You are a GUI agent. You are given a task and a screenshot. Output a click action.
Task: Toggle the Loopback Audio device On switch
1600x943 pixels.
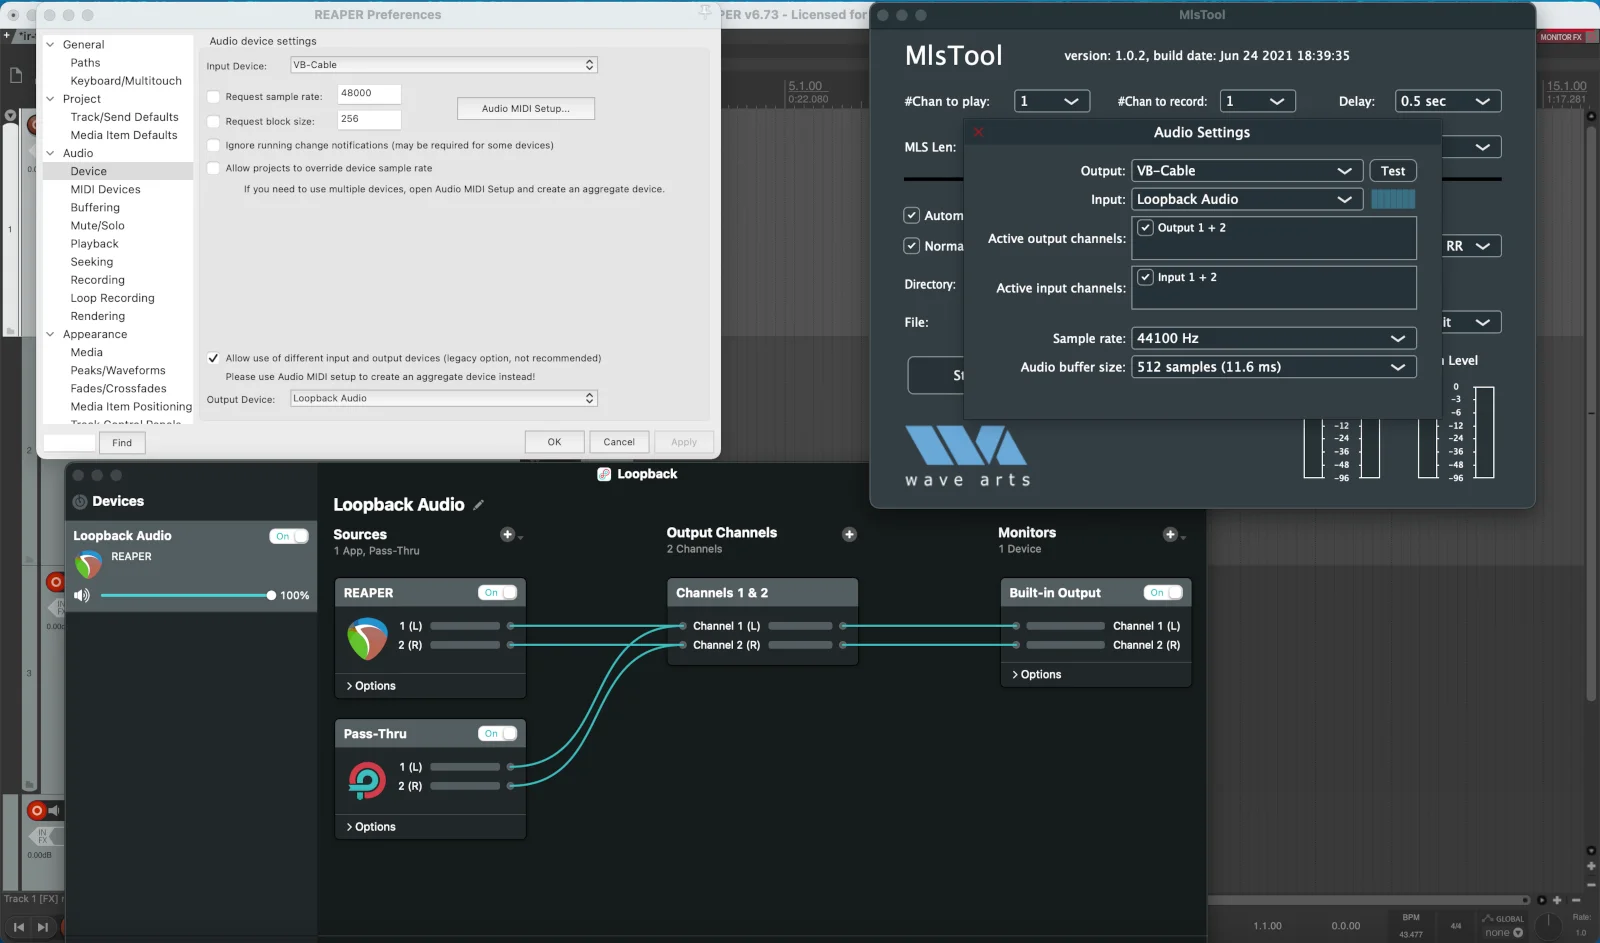pos(288,536)
